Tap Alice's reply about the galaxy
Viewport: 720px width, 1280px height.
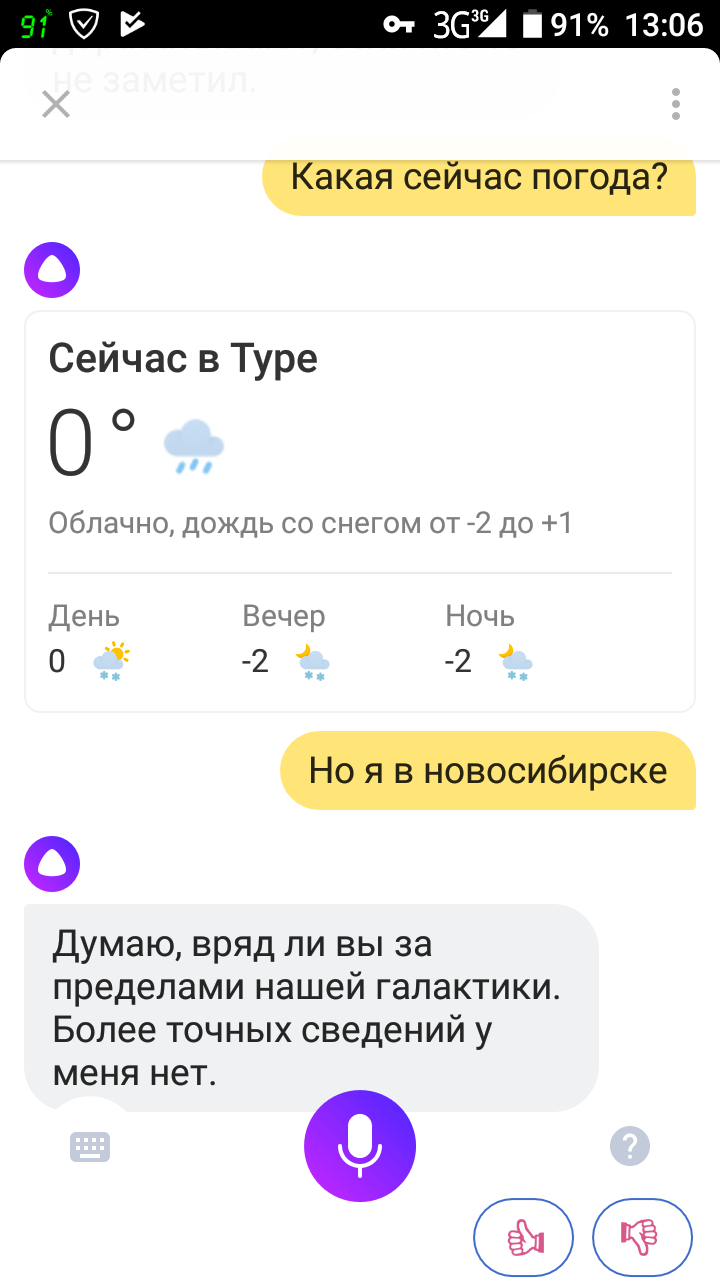point(311,1008)
